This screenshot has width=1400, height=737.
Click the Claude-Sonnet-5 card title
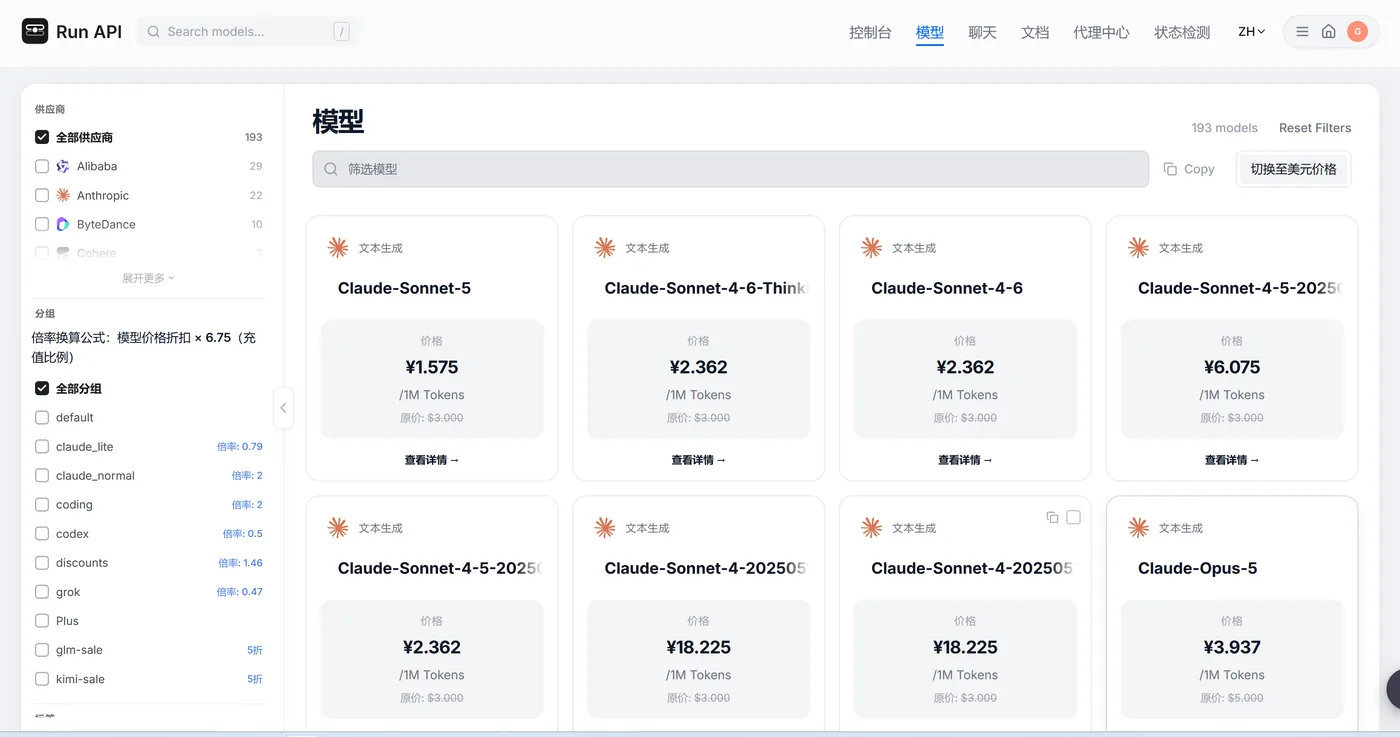click(404, 288)
